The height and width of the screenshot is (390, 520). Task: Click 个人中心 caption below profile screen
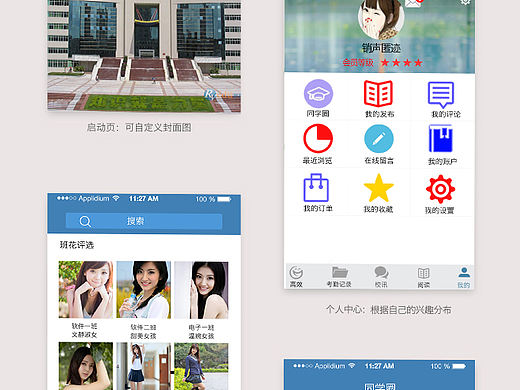click(388, 310)
